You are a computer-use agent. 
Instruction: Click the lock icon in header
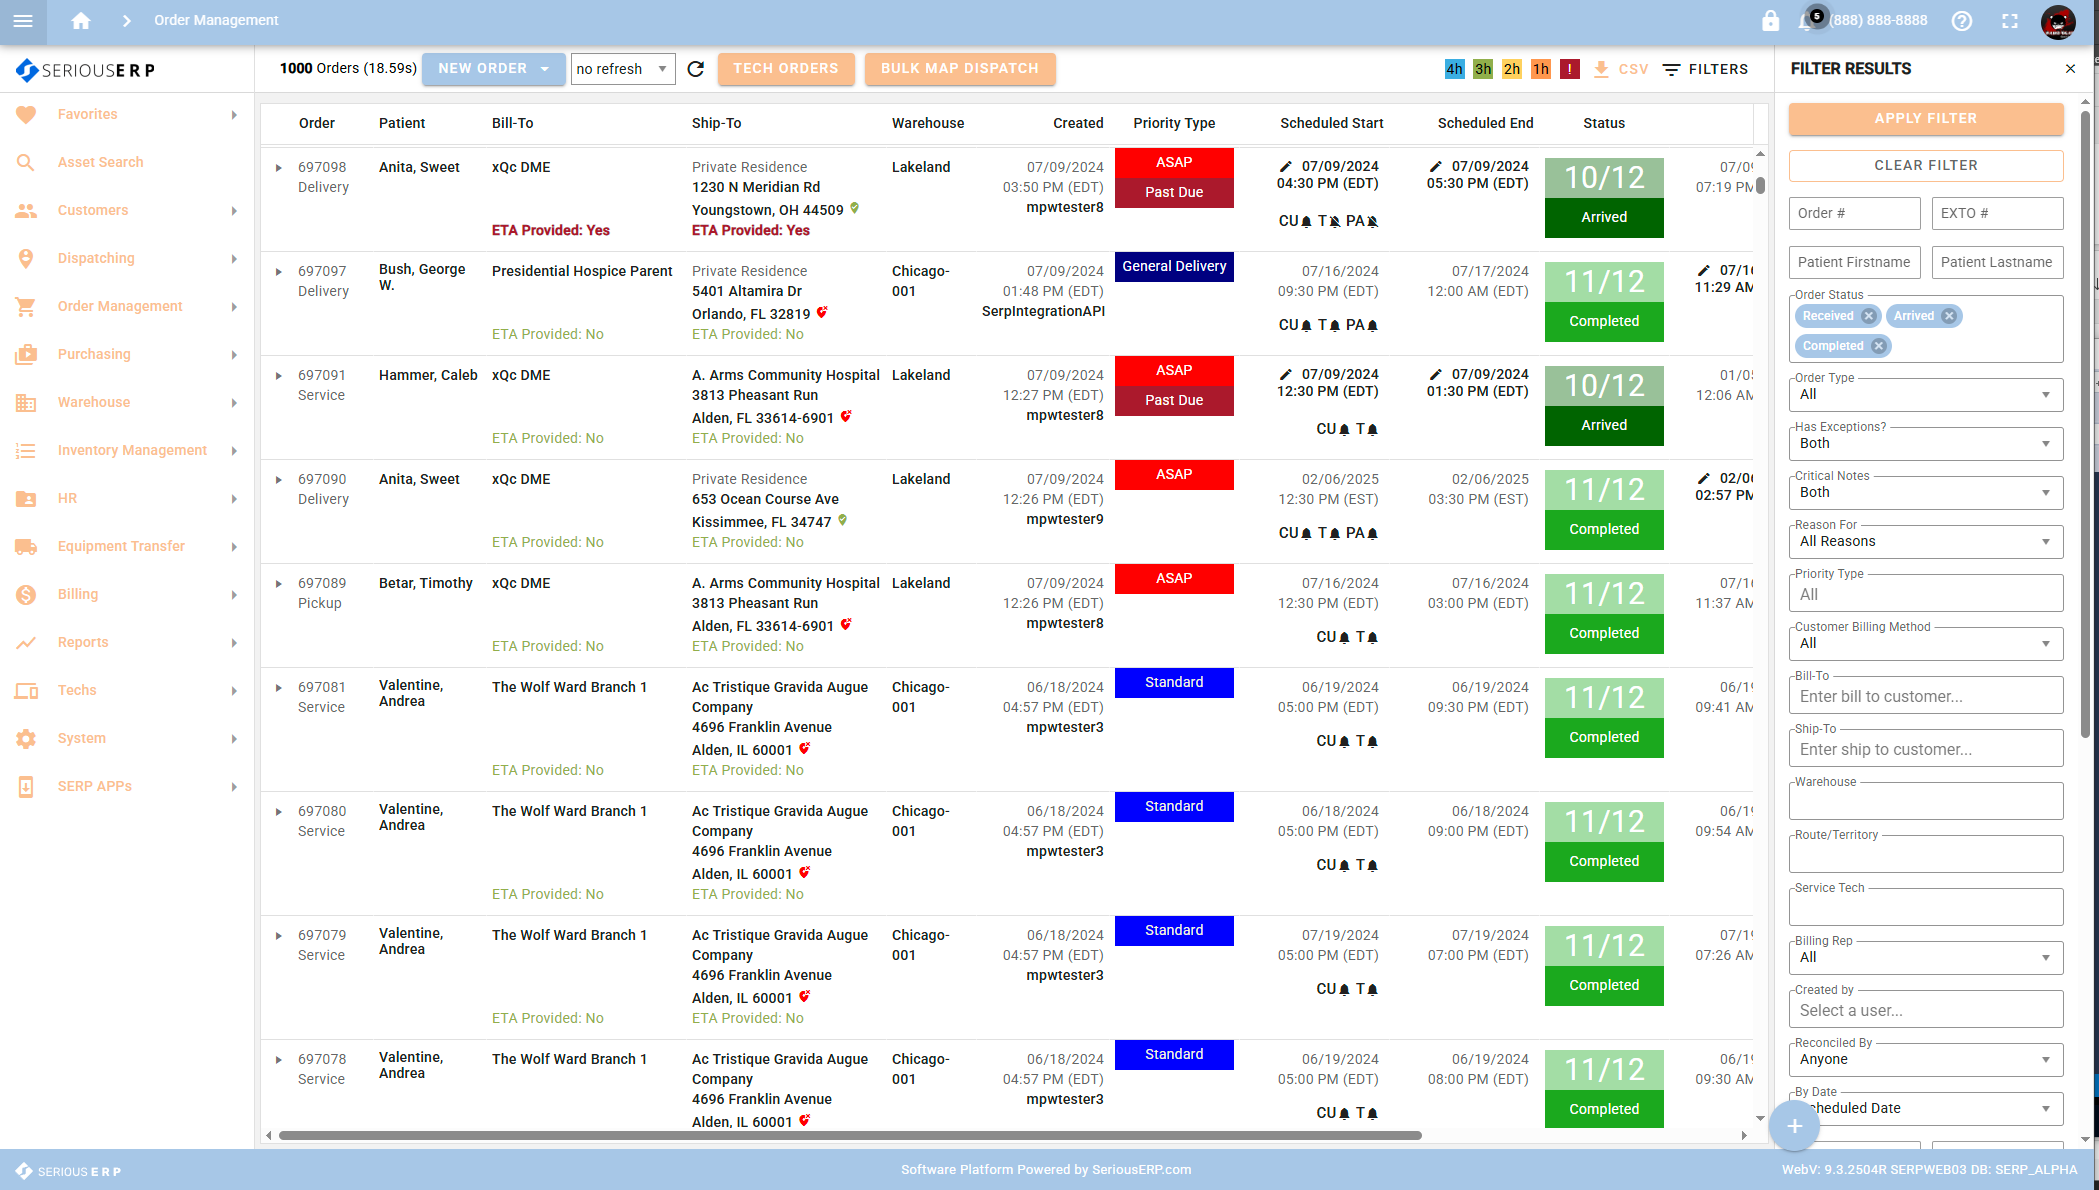(1770, 21)
